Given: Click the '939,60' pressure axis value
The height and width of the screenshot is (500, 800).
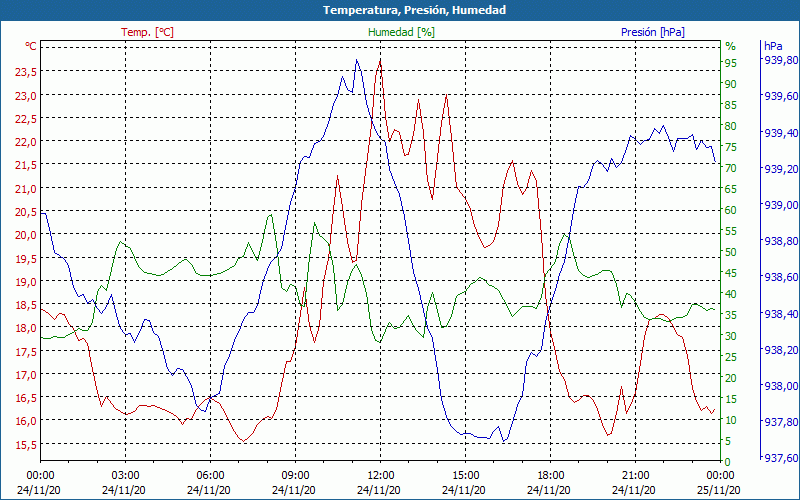Looking at the screenshot, I should coord(780,96).
